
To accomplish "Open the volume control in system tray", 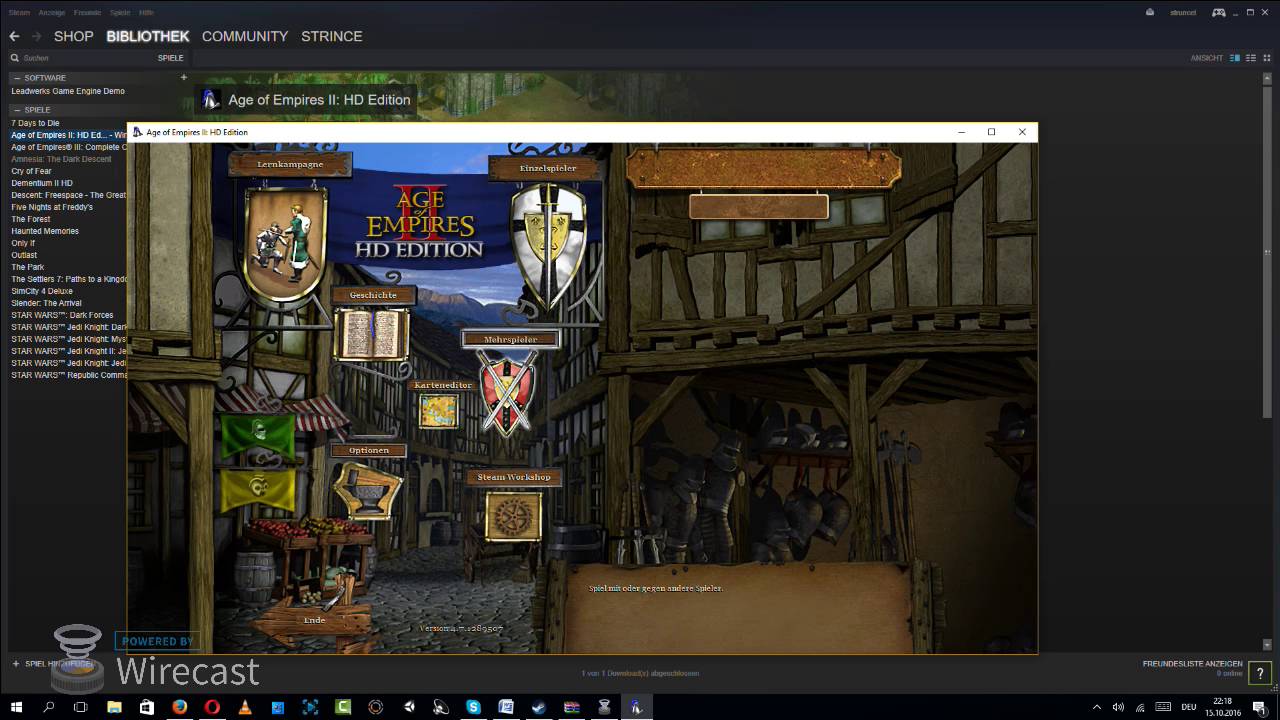I will coord(1118,707).
